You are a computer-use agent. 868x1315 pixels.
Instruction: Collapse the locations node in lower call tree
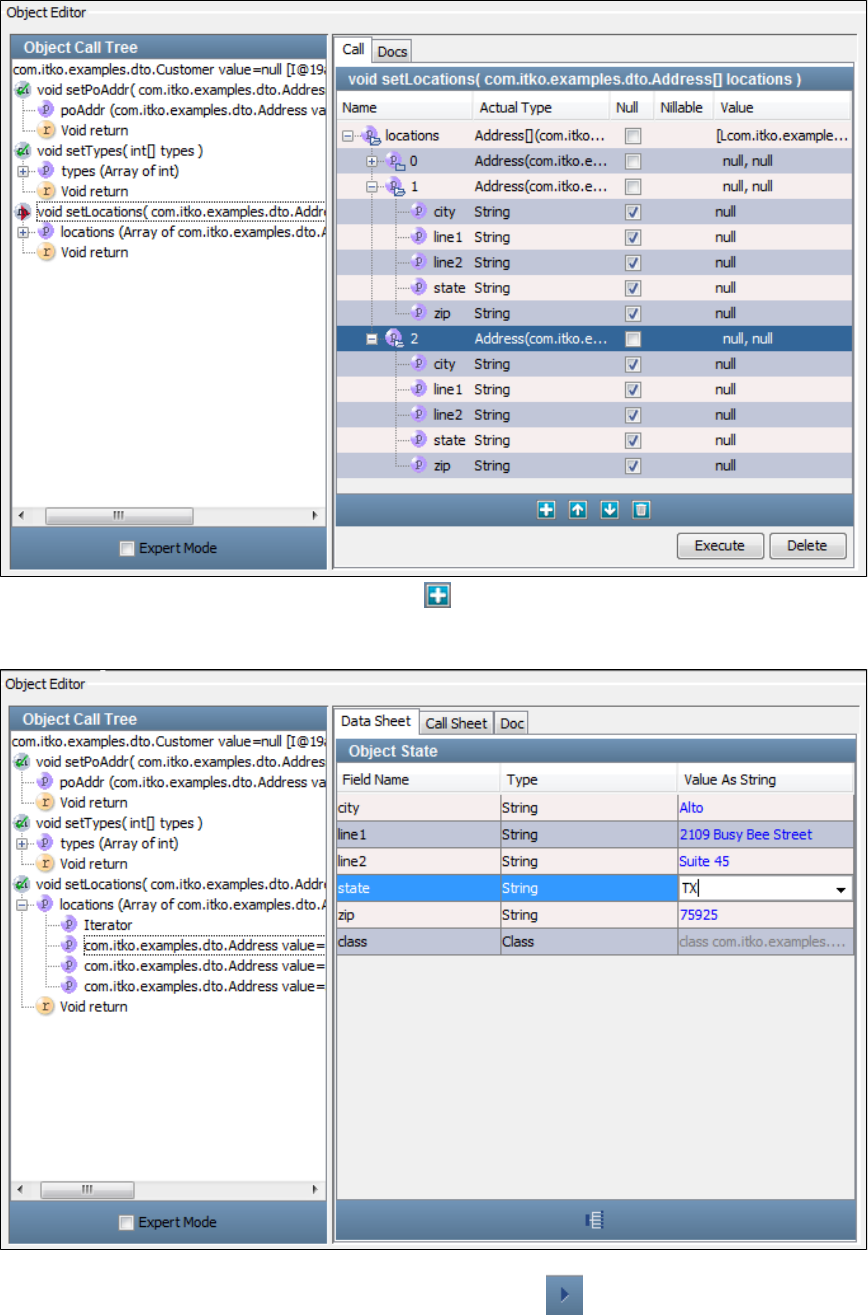23,904
